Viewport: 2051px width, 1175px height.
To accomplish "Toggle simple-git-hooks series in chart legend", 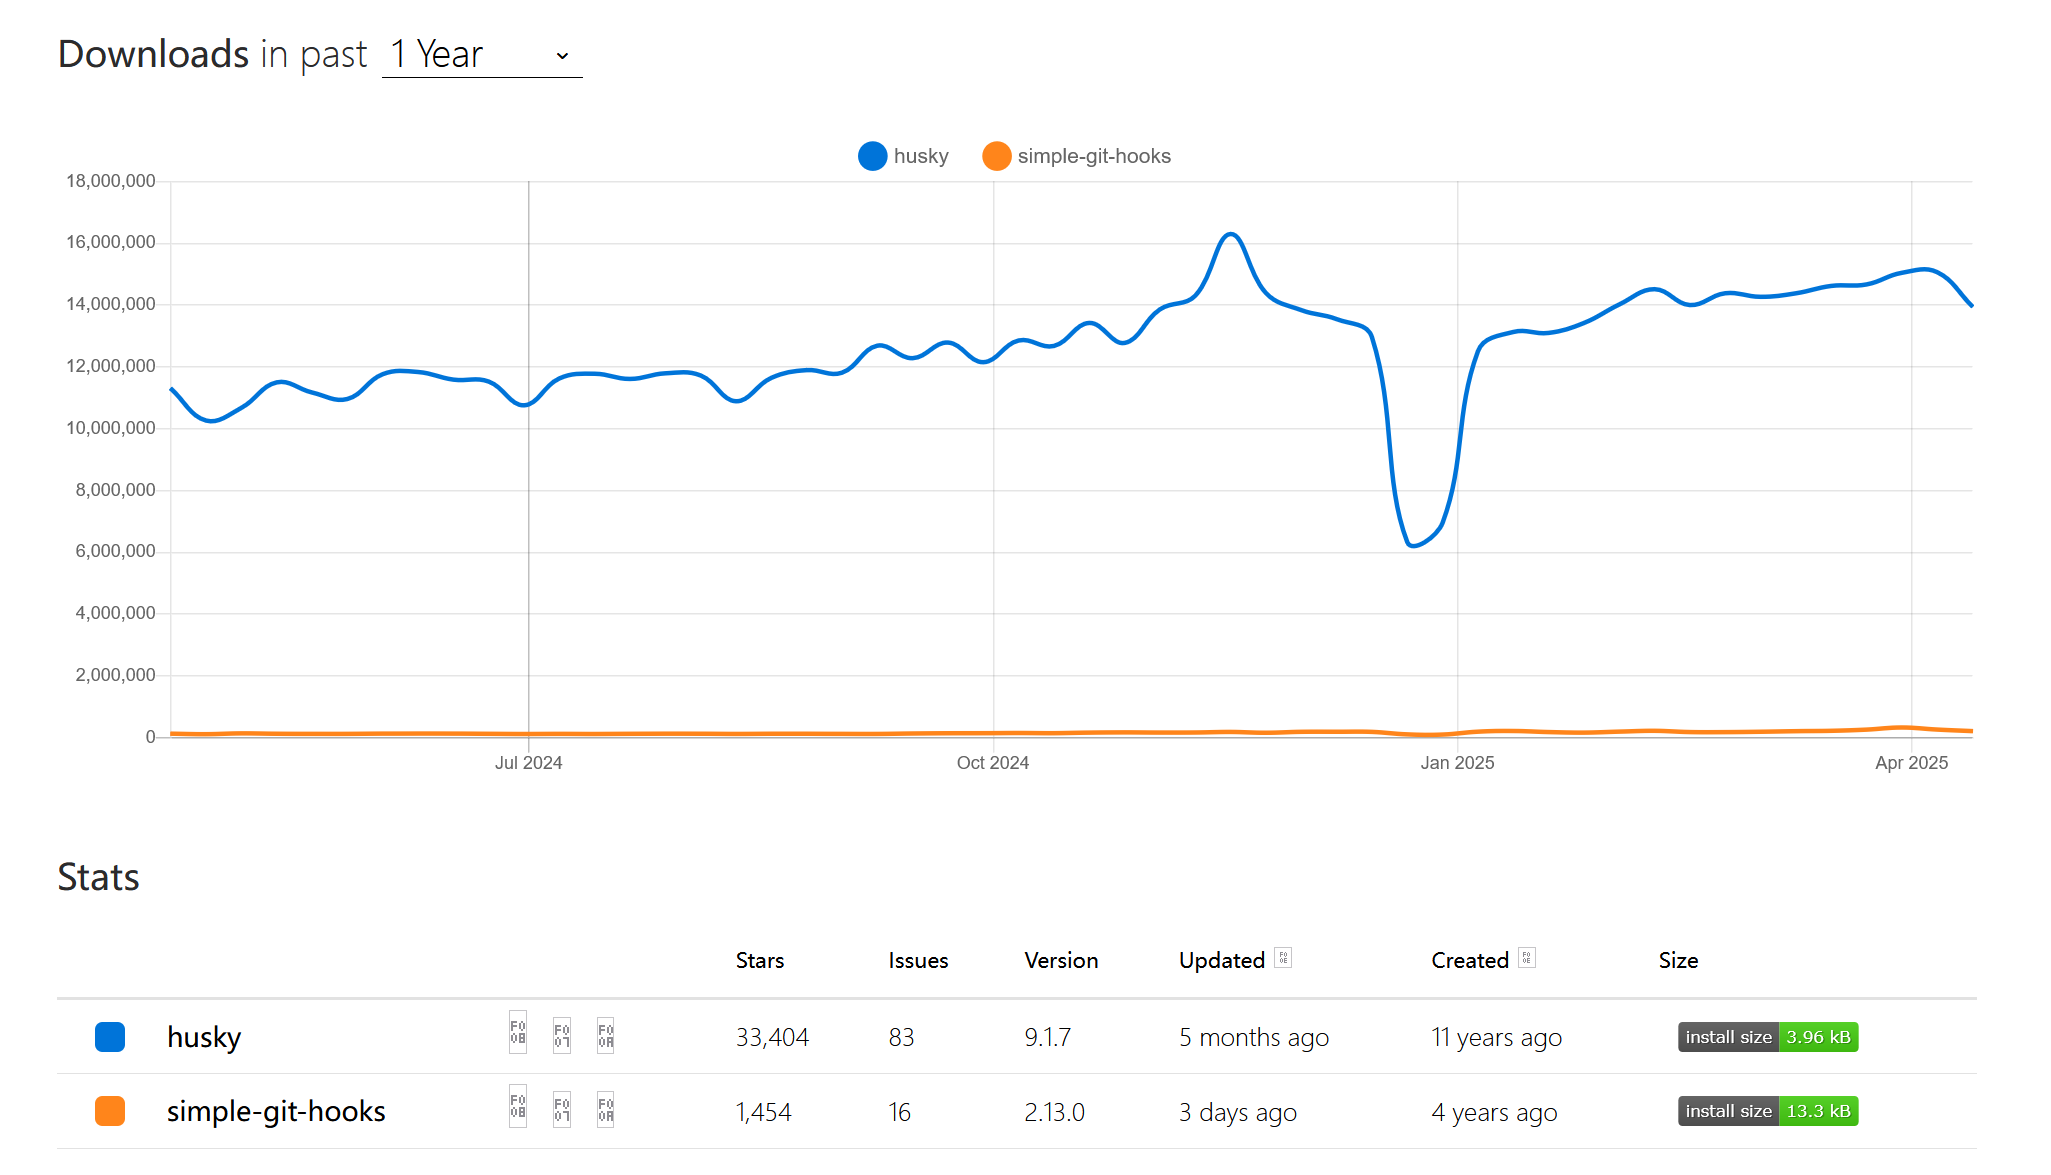I will (x=1093, y=156).
